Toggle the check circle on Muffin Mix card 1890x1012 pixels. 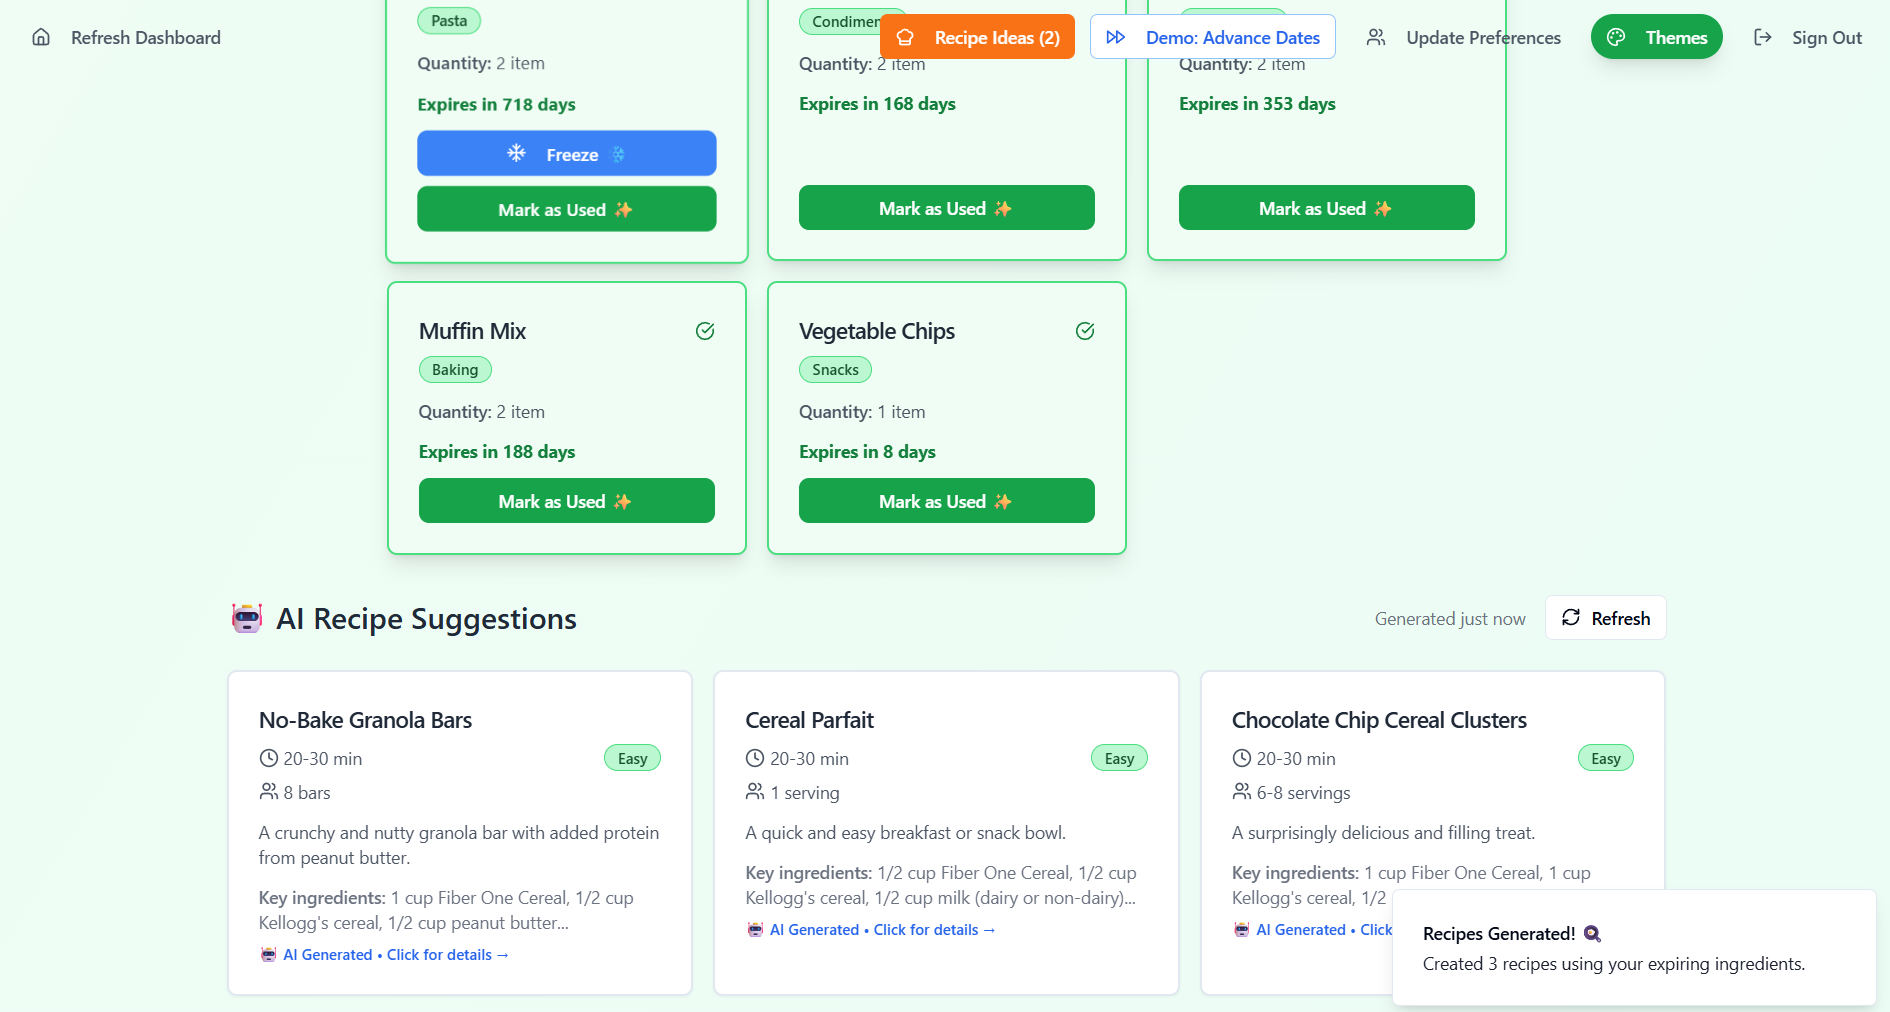[705, 331]
